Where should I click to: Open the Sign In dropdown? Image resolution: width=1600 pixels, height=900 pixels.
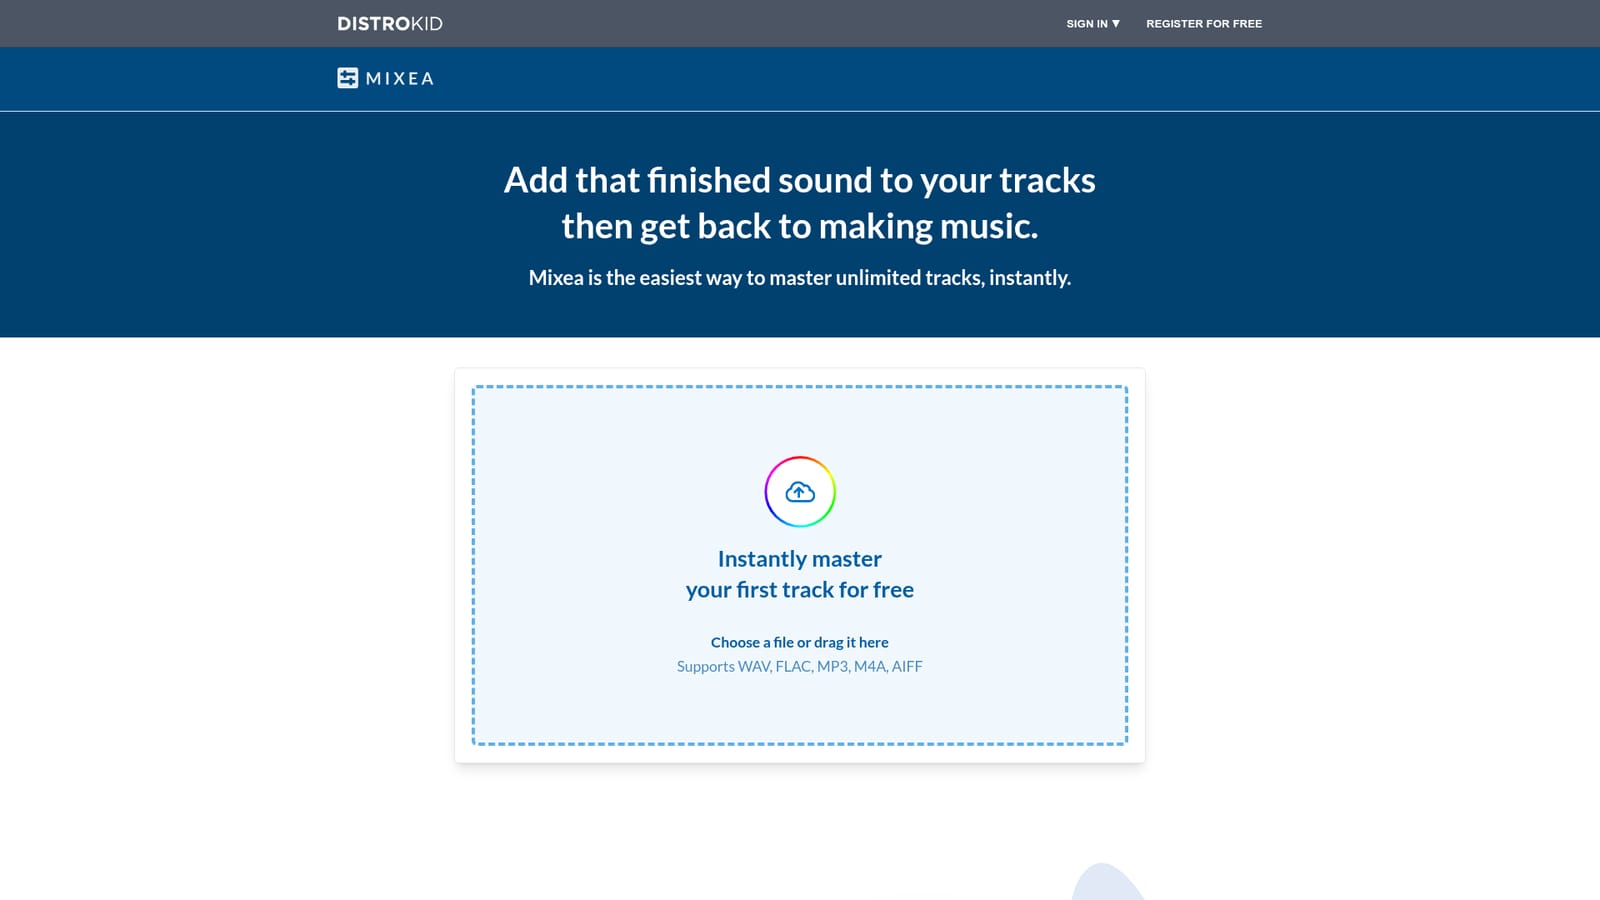1093,23
